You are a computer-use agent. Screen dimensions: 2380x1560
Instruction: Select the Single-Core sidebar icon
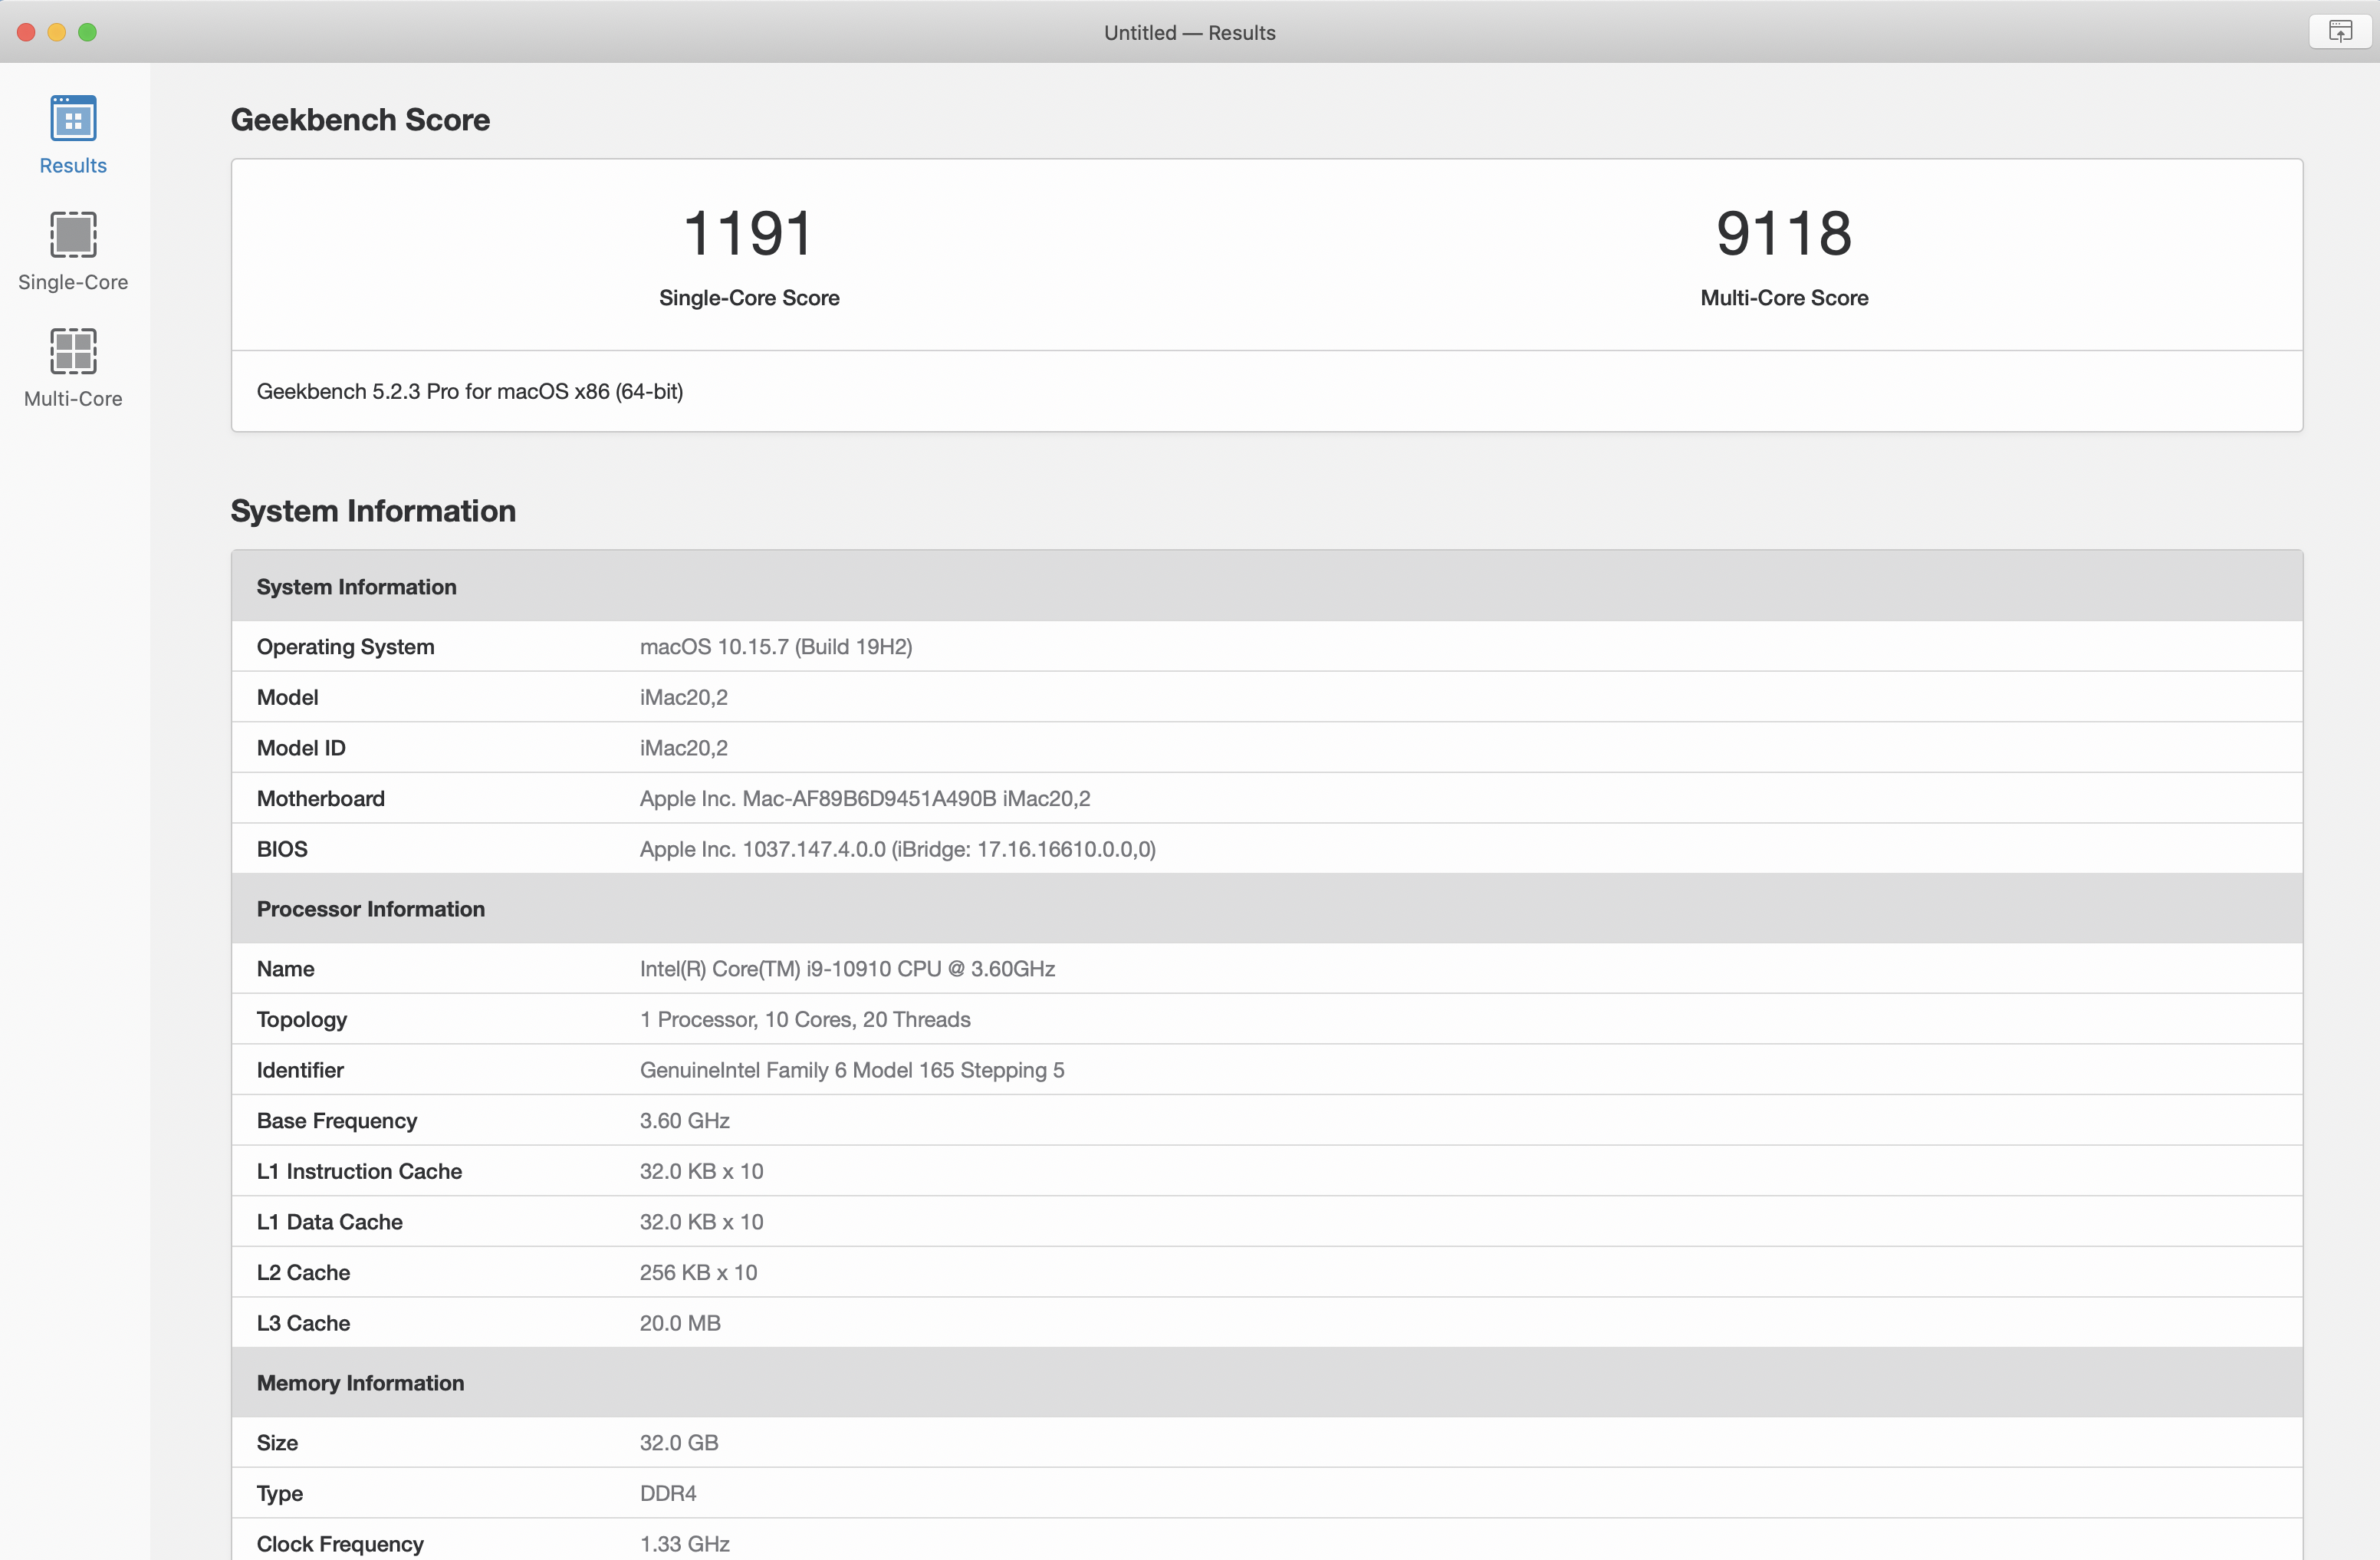click(x=73, y=235)
